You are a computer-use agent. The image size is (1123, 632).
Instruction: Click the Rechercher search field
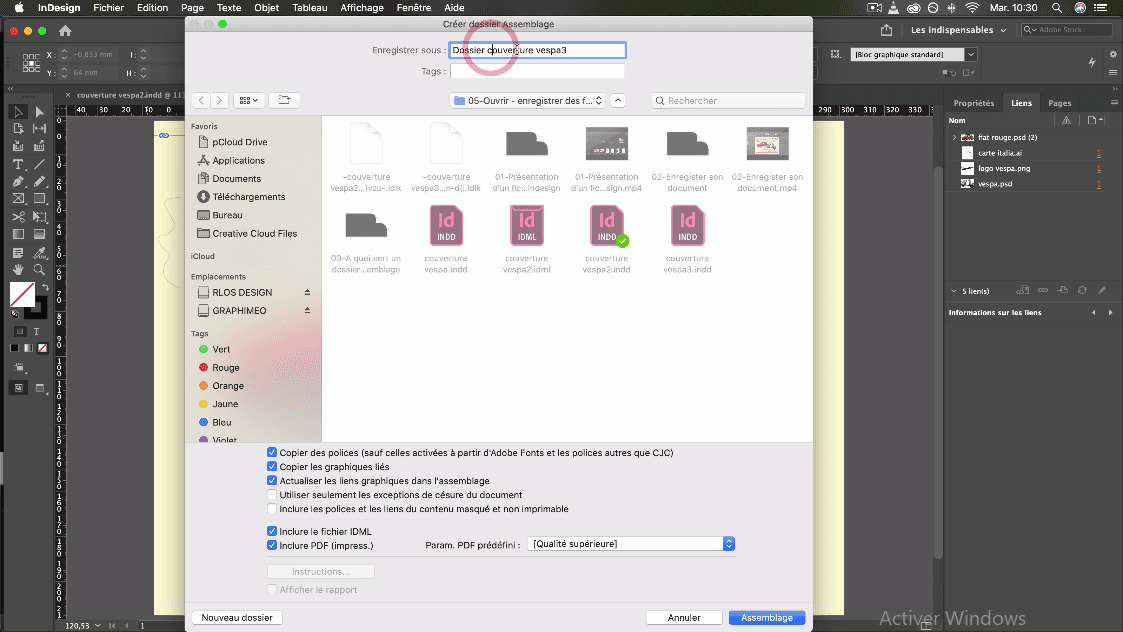point(730,101)
